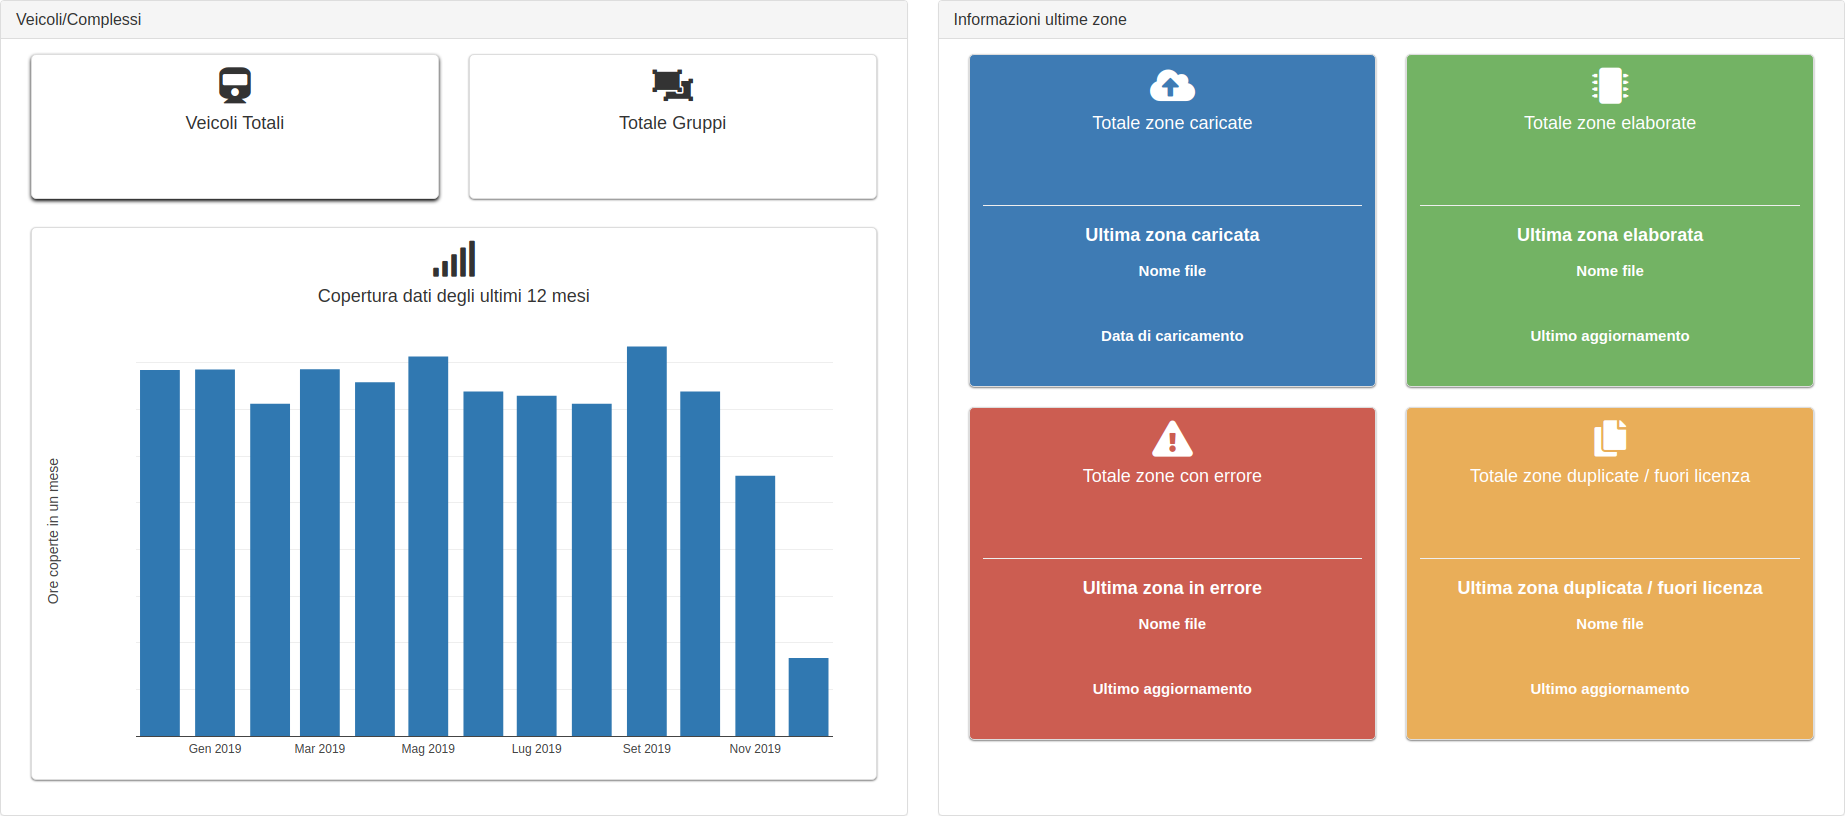Click the Mag 2019 bar in chart
This screenshot has height=816, width=1845.
coord(428,546)
